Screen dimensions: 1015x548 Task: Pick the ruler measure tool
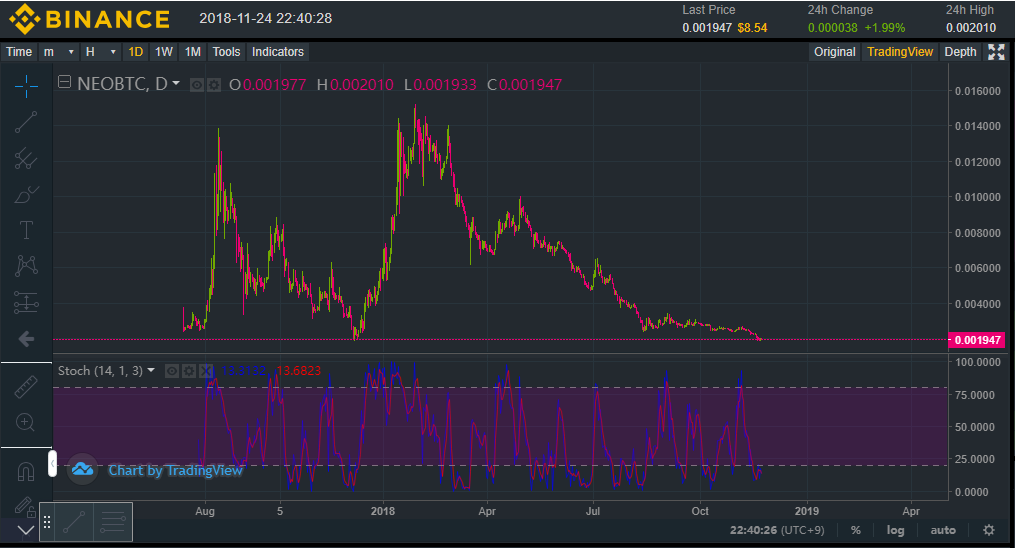point(26,386)
